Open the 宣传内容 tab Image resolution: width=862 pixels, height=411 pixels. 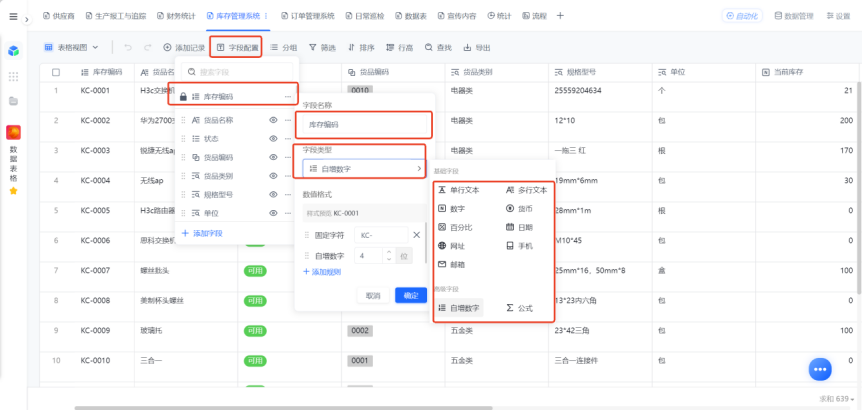[x=457, y=16]
